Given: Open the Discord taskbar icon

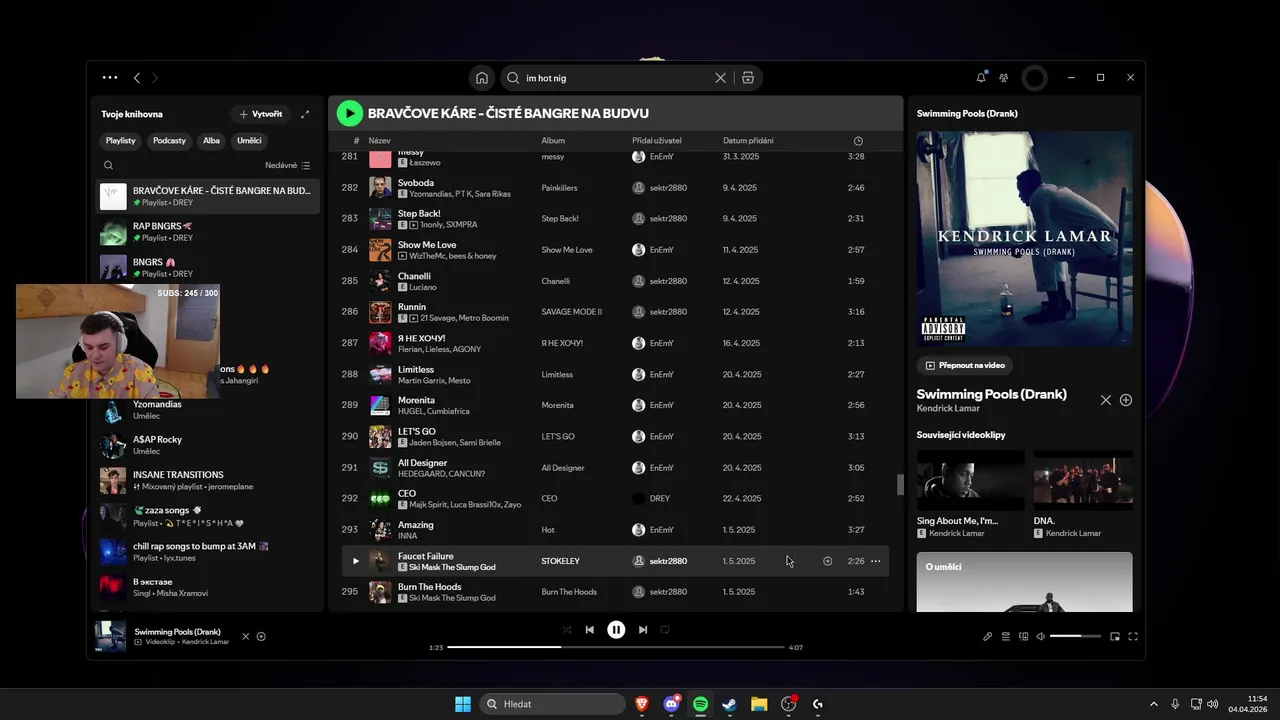Looking at the screenshot, I should tap(671, 704).
